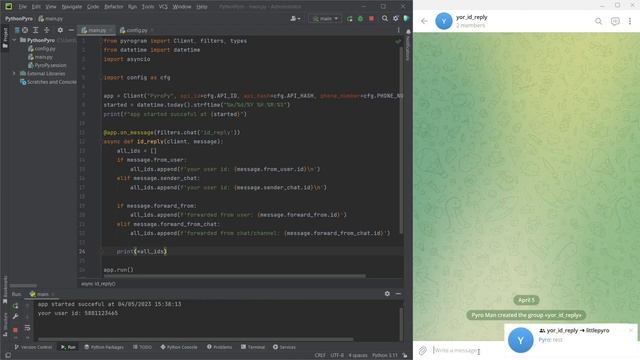
Task: Select Scratches and Consoles item
Action: click(48, 82)
